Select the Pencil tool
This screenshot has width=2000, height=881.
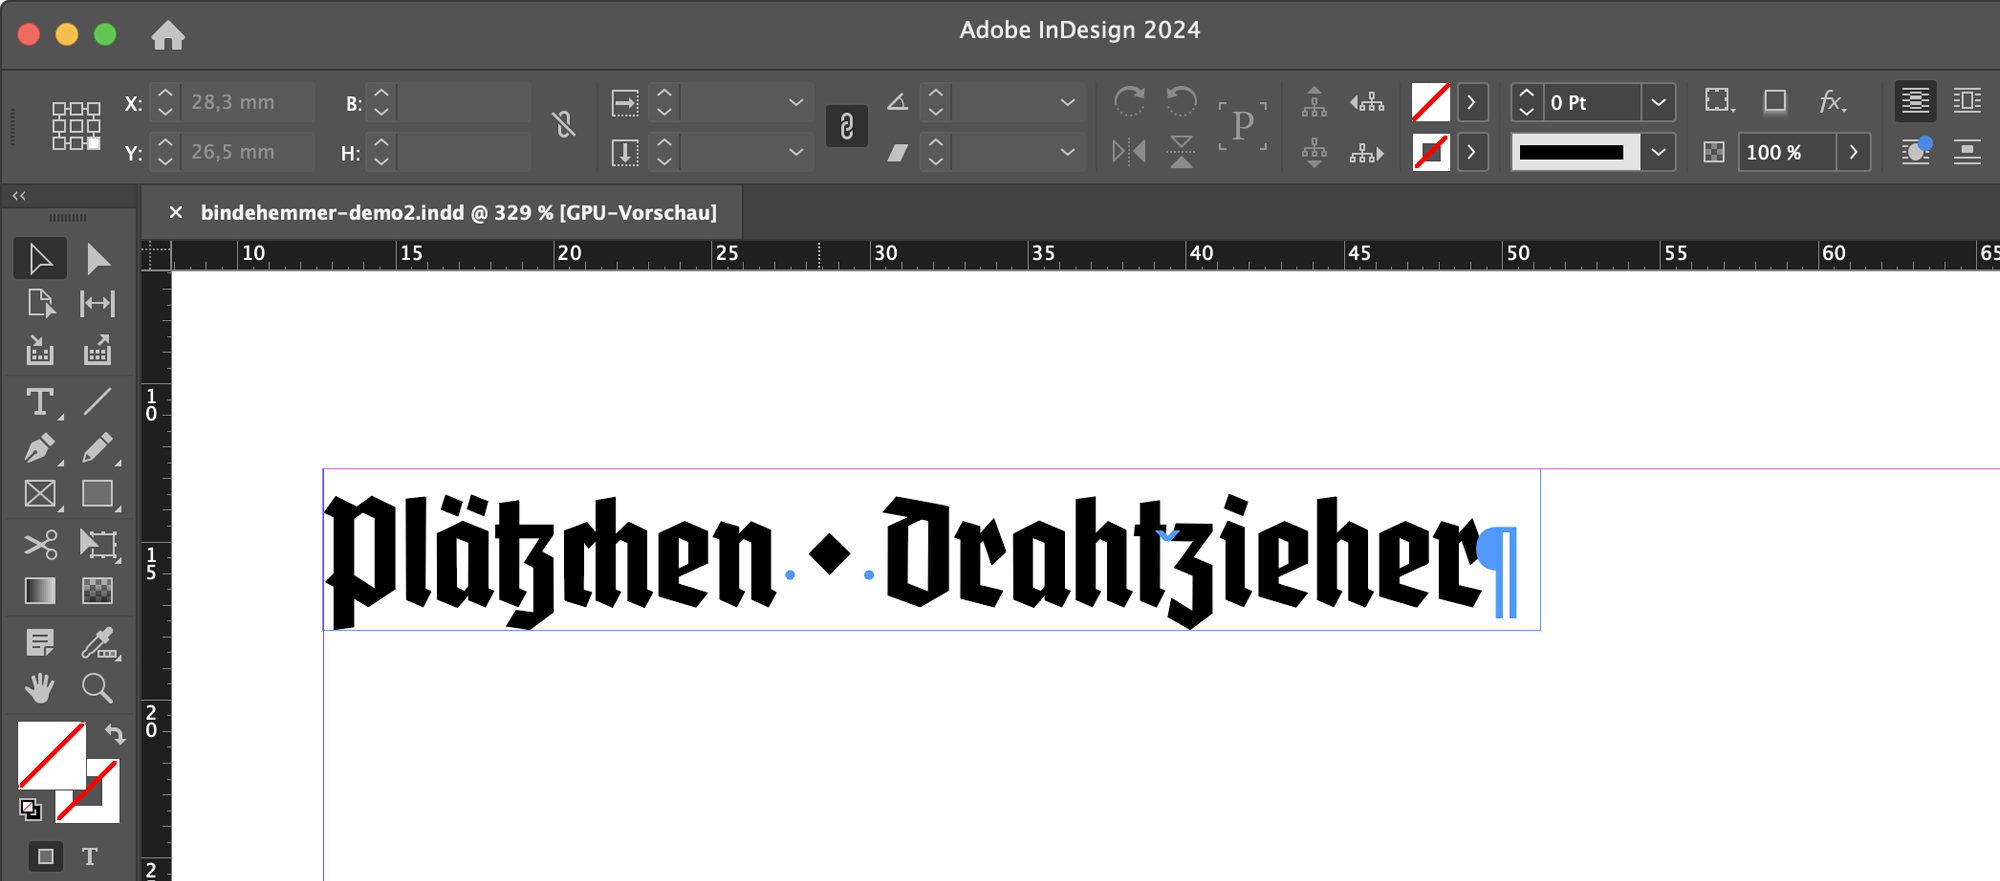point(98,448)
